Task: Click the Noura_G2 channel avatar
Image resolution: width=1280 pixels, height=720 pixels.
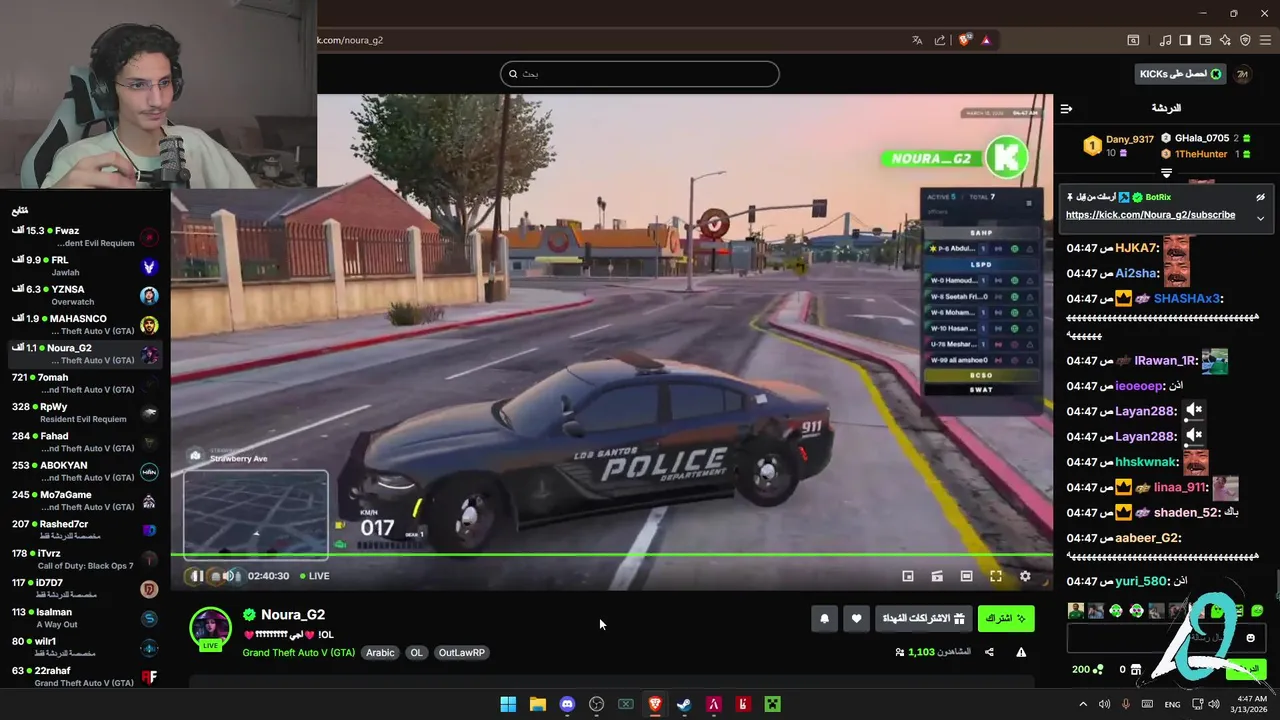Action: (211, 629)
